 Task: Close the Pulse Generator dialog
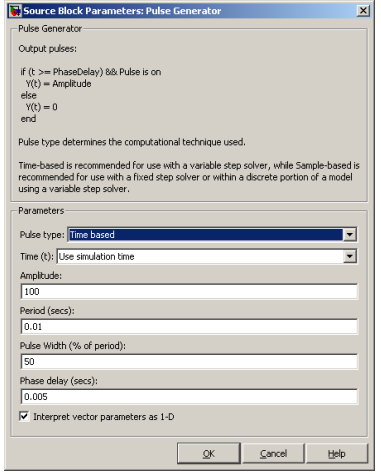[x=363, y=11]
